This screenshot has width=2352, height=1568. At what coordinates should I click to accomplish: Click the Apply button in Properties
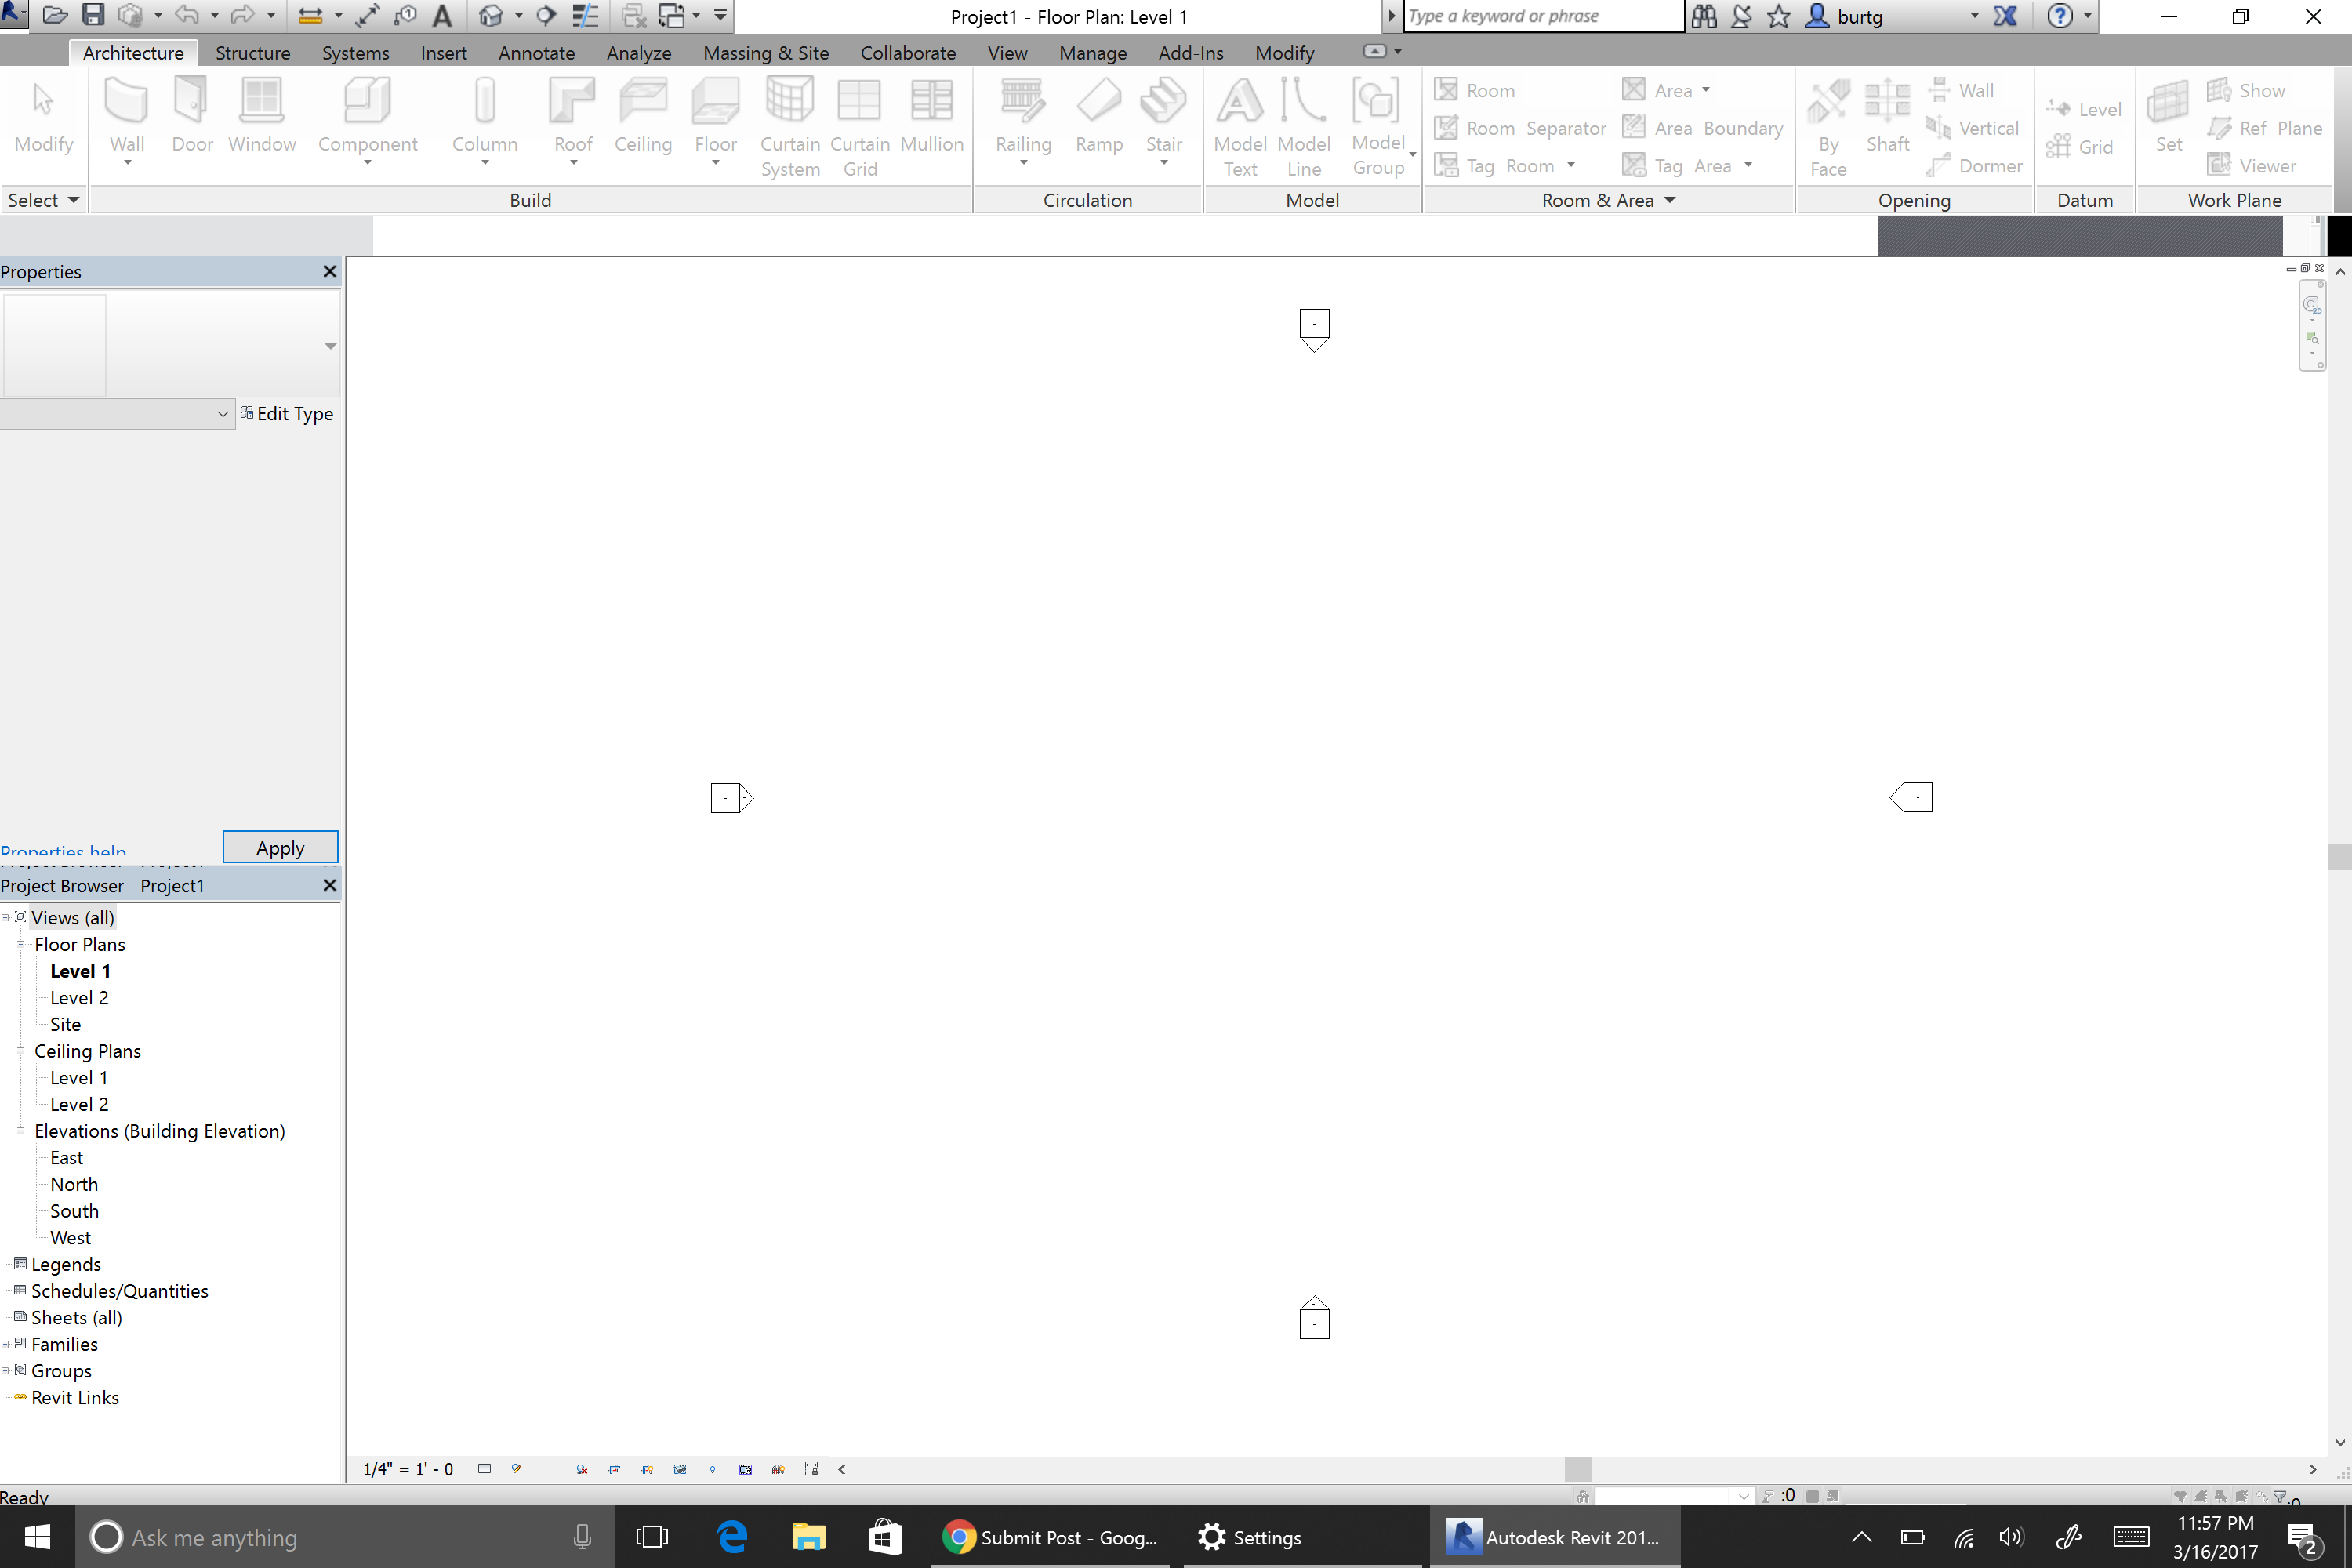pos(280,847)
